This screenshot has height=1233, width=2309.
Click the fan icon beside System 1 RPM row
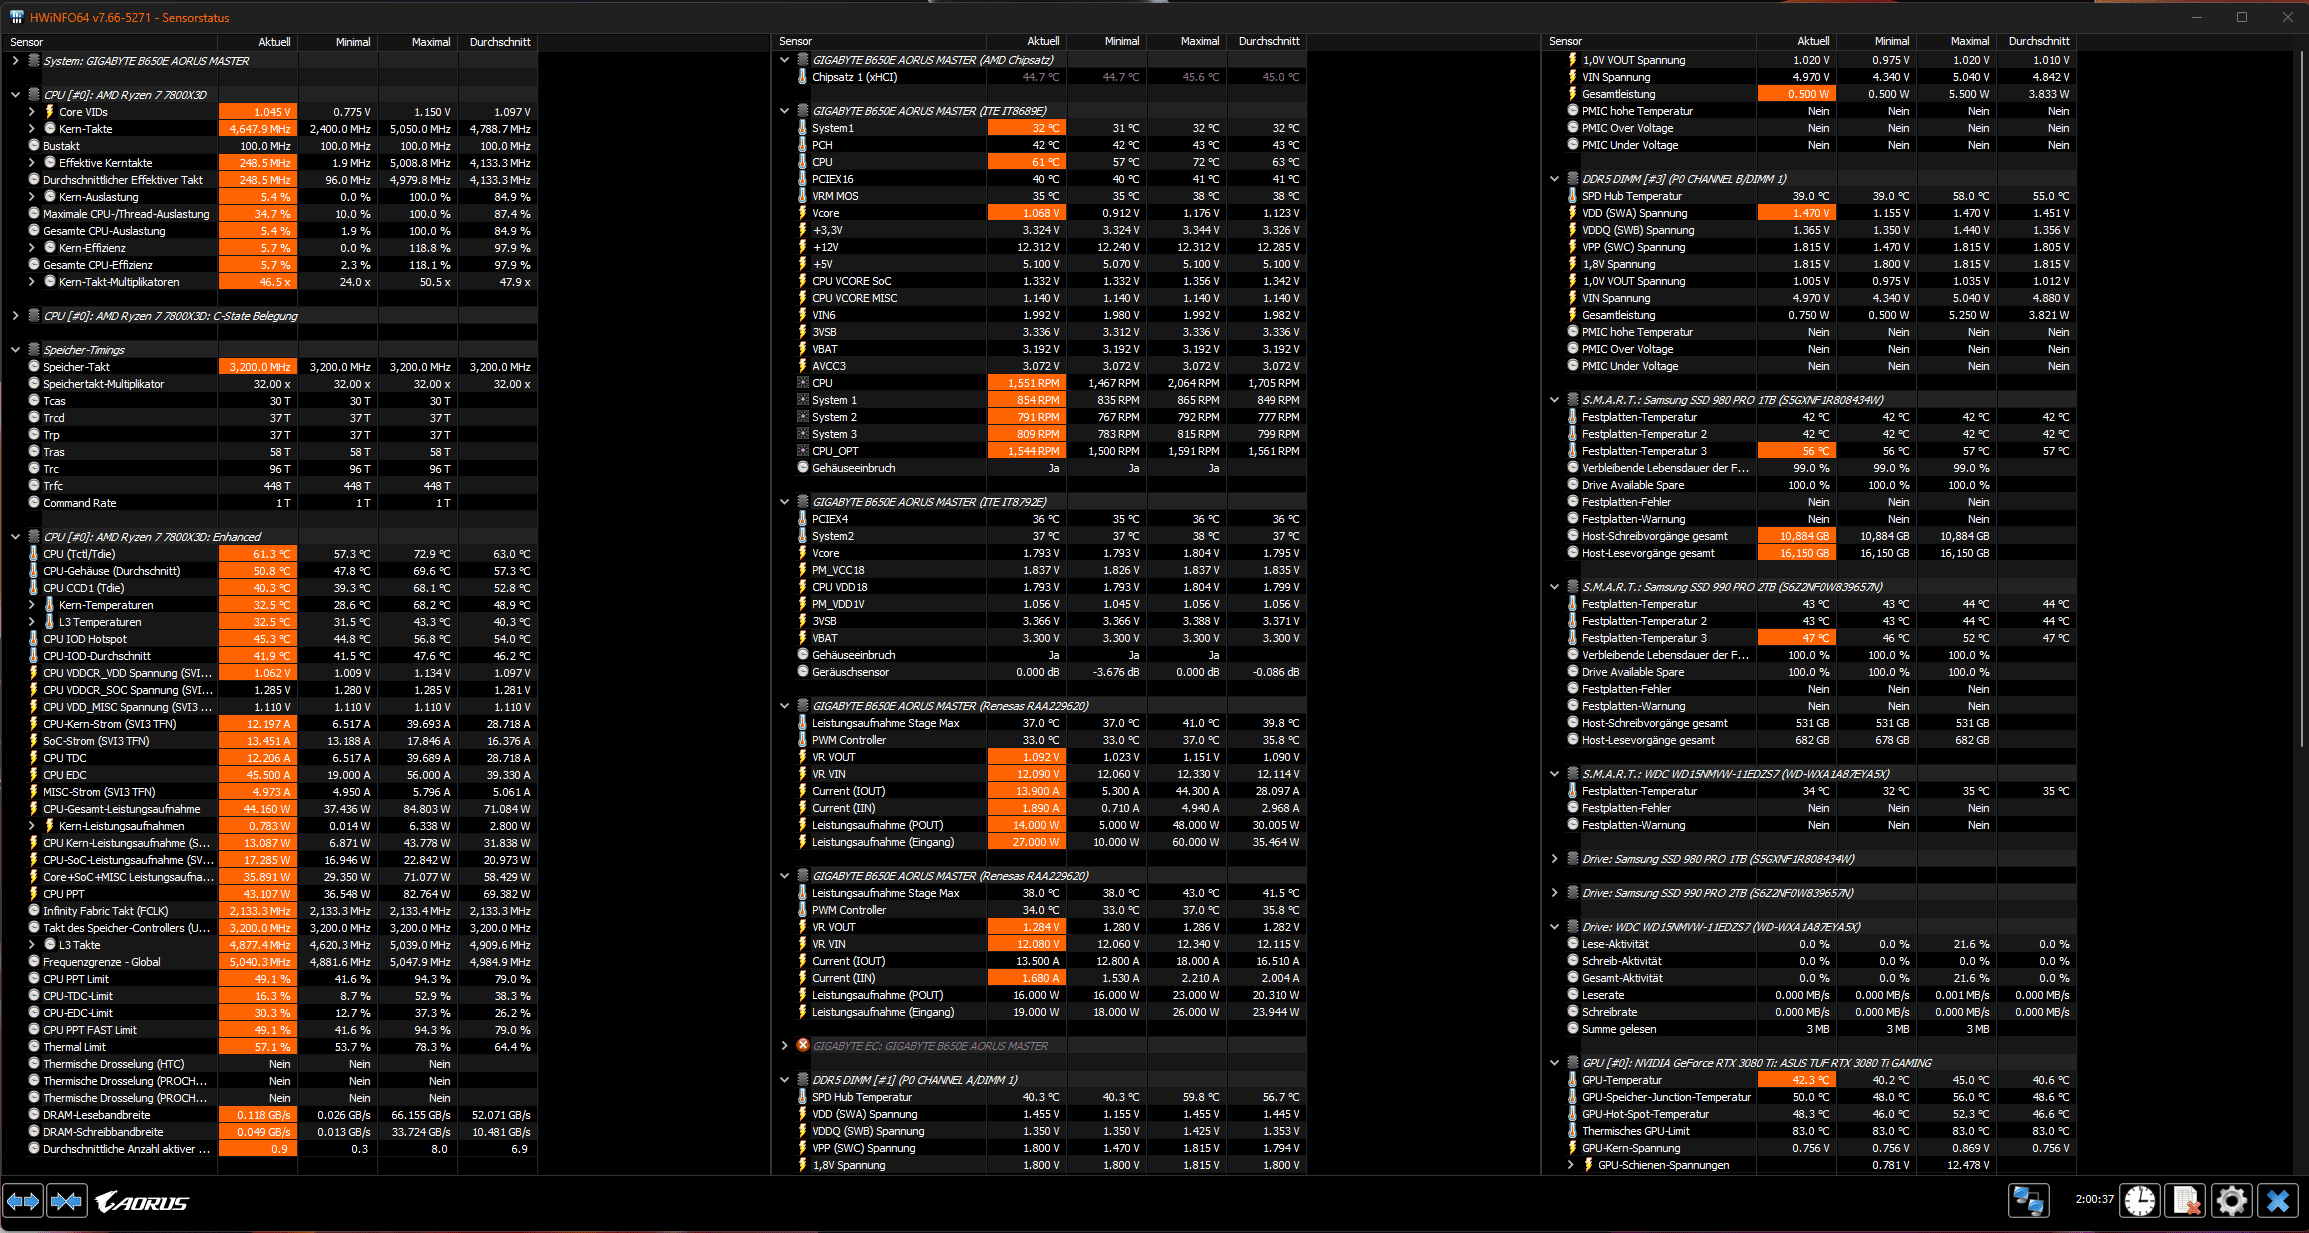tap(803, 399)
